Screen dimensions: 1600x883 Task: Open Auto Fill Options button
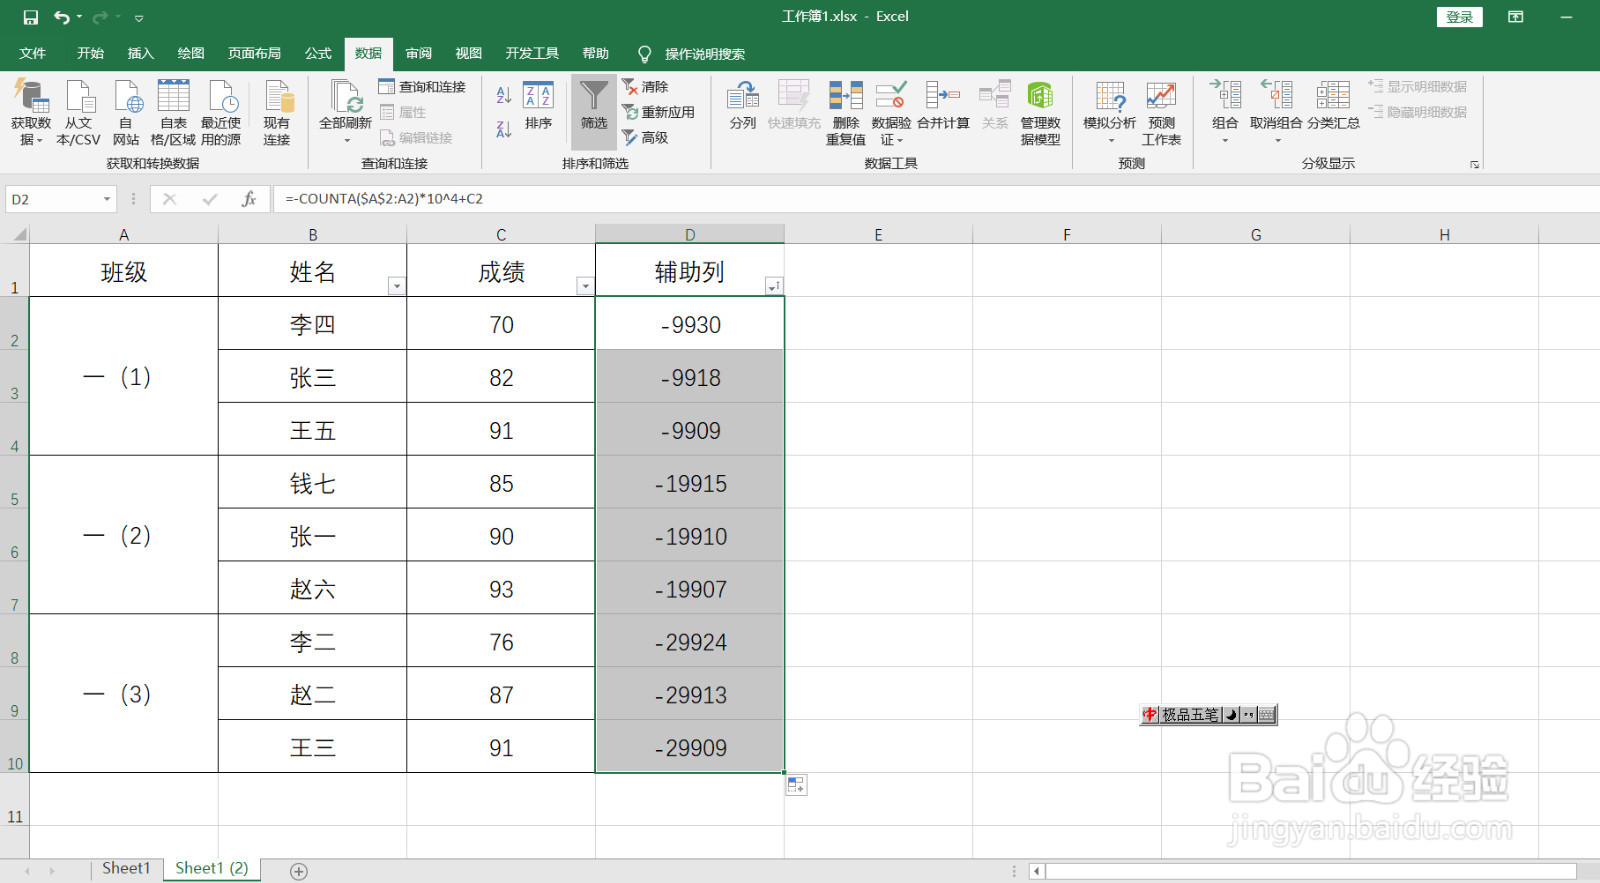tap(796, 785)
